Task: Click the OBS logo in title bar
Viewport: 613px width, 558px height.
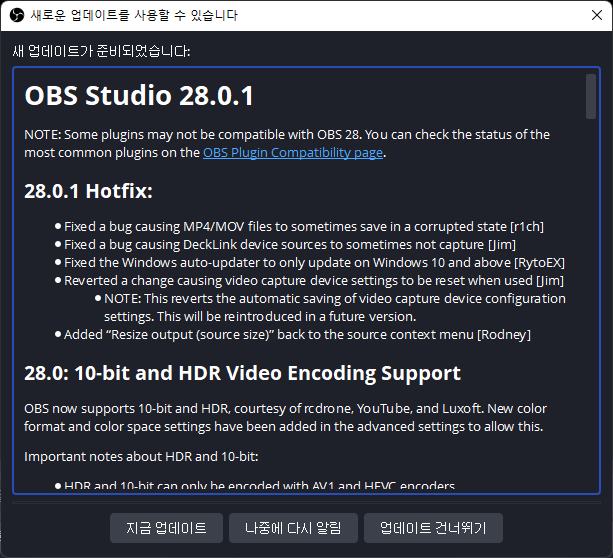Action: click(17, 16)
